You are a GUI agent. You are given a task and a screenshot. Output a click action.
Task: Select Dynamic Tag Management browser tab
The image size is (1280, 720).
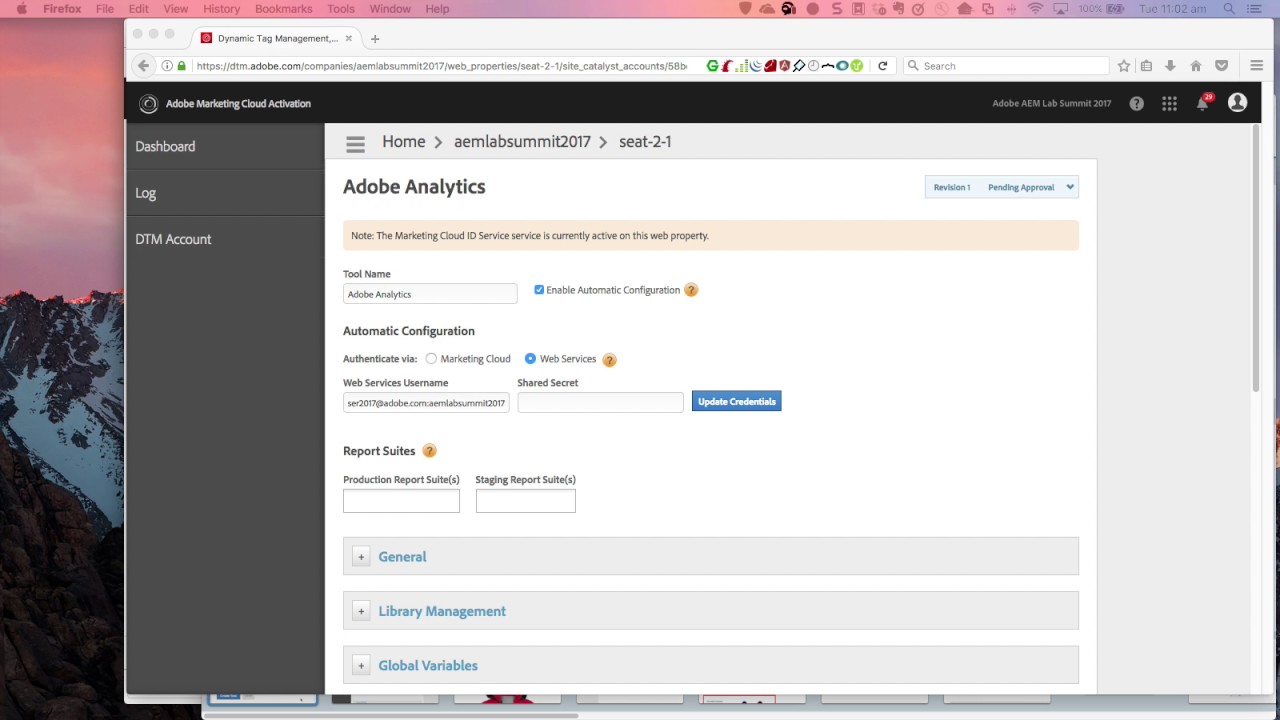coord(277,39)
